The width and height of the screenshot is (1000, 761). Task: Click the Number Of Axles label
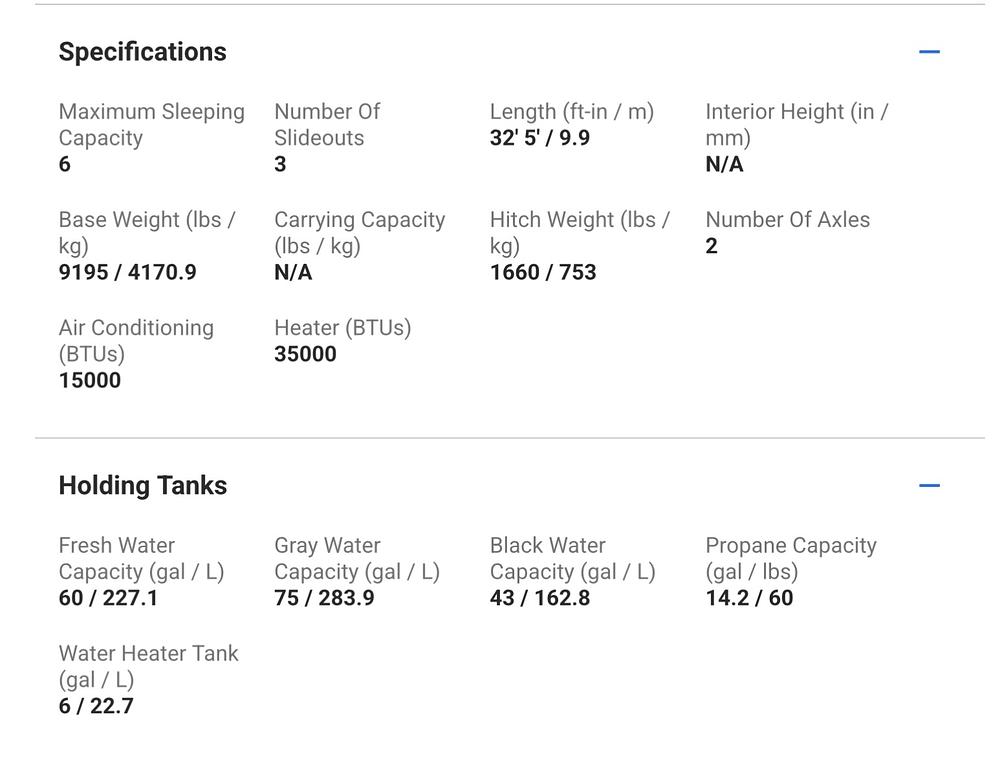(787, 220)
